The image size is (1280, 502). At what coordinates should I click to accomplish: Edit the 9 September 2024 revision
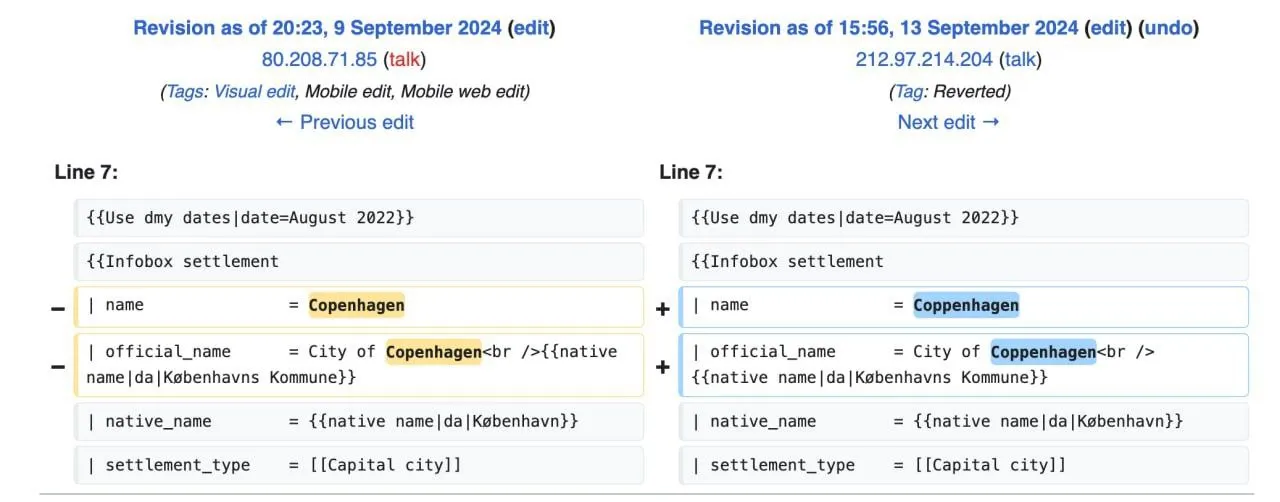531,28
